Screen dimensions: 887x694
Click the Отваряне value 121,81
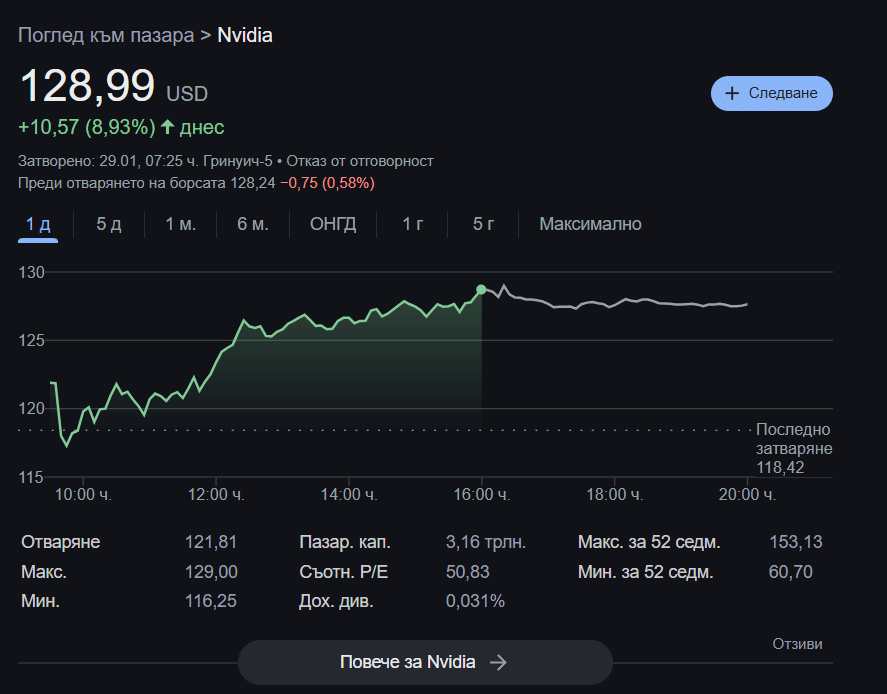[210, 542]
